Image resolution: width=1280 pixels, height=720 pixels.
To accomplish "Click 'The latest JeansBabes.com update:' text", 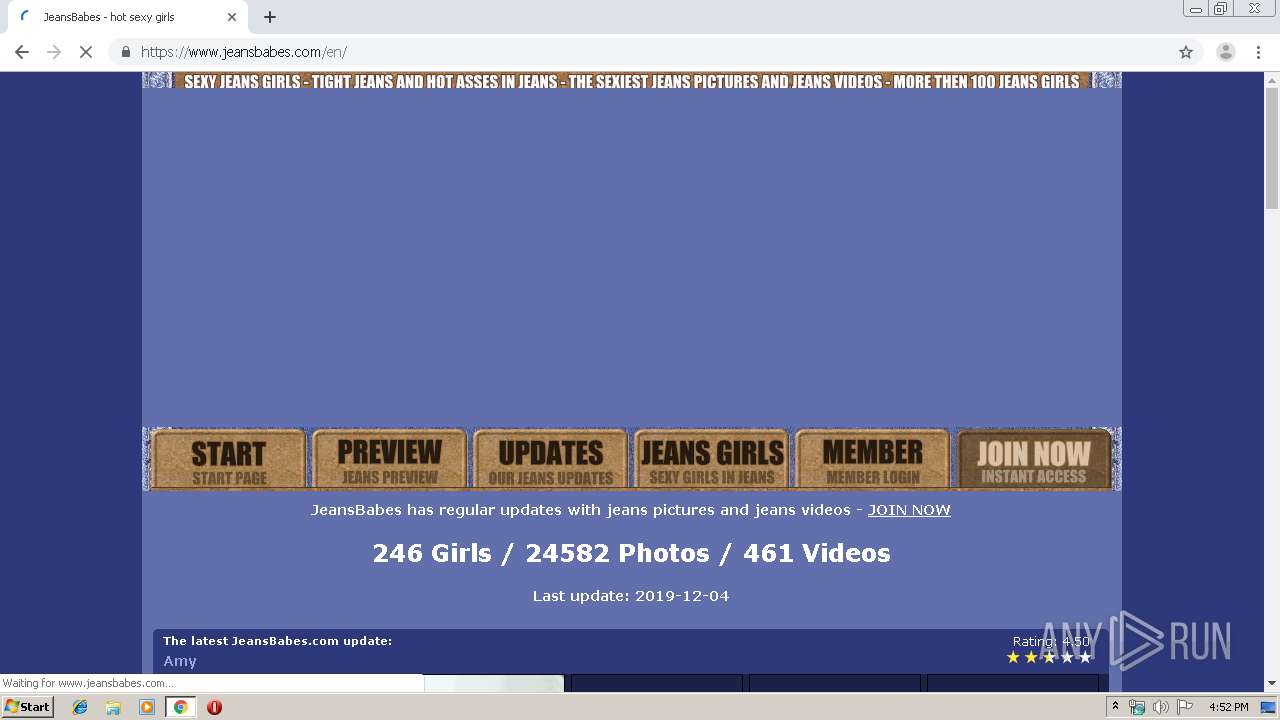I will [x=278, y=641].
